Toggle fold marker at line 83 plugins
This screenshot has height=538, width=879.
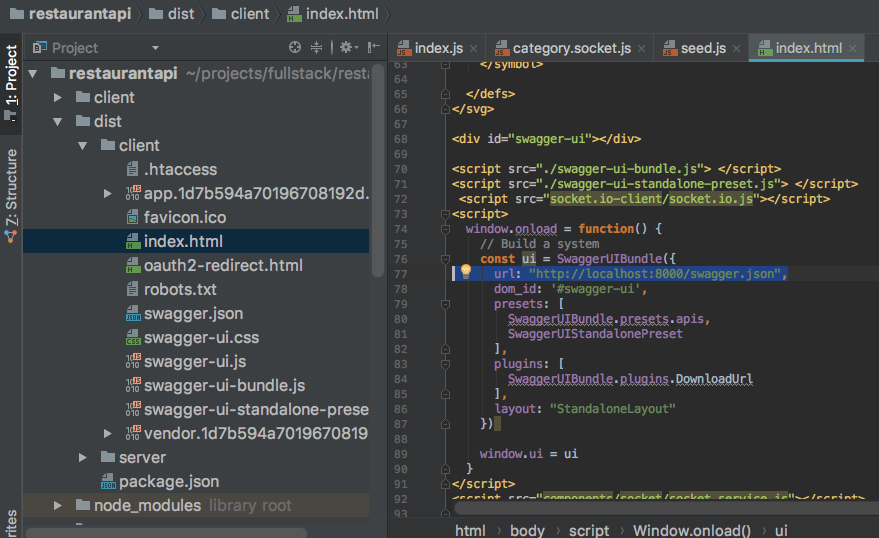445,364
